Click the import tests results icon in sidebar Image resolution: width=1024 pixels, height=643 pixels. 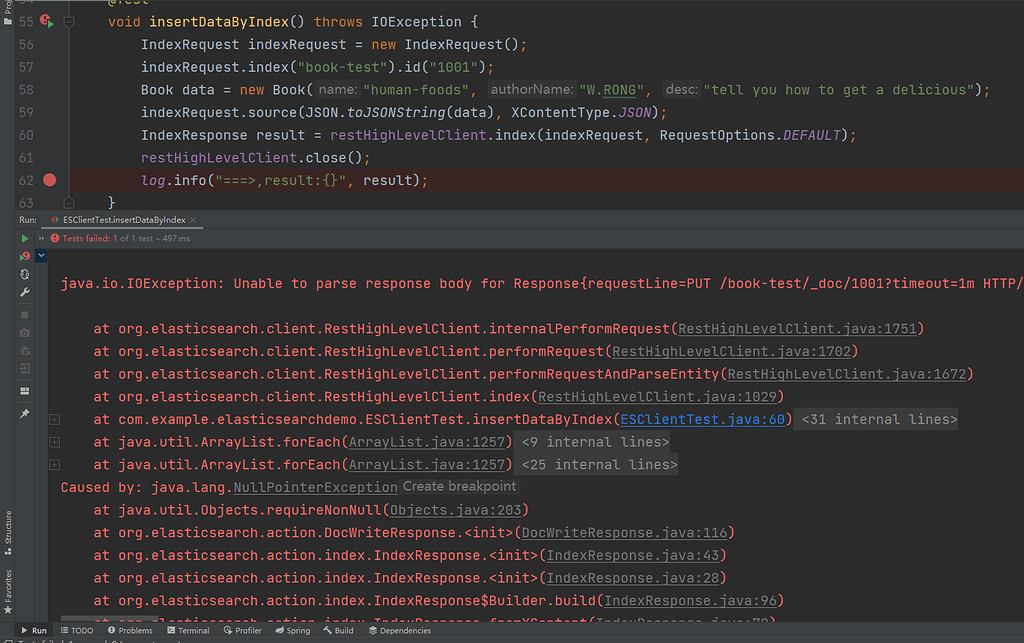point(24,368)
